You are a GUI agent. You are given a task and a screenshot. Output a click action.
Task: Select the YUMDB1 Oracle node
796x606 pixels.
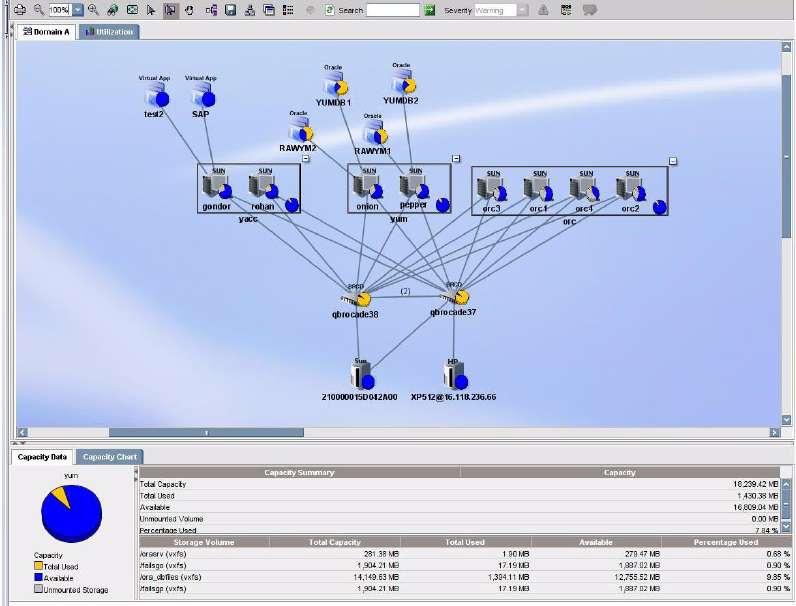click(x=335, y=85)
